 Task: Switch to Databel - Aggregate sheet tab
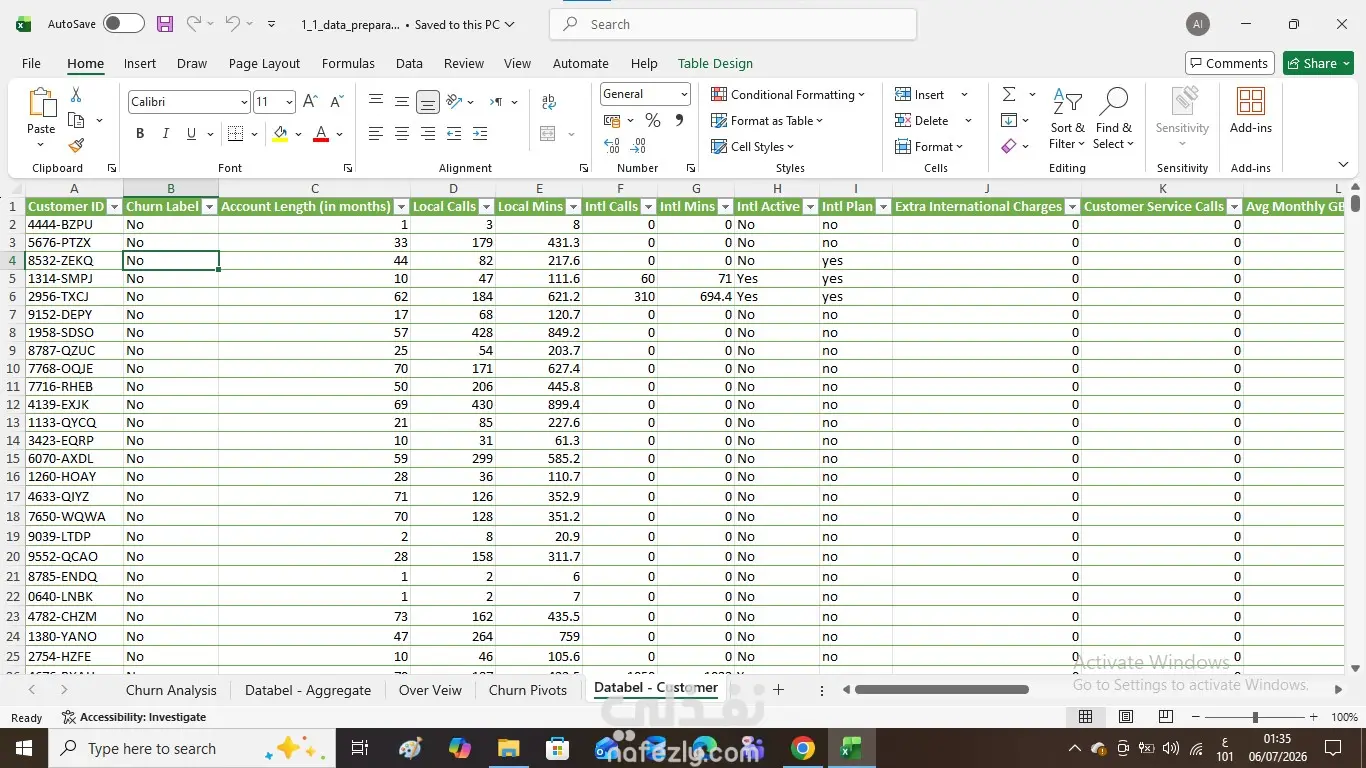(x=308, y=690)
